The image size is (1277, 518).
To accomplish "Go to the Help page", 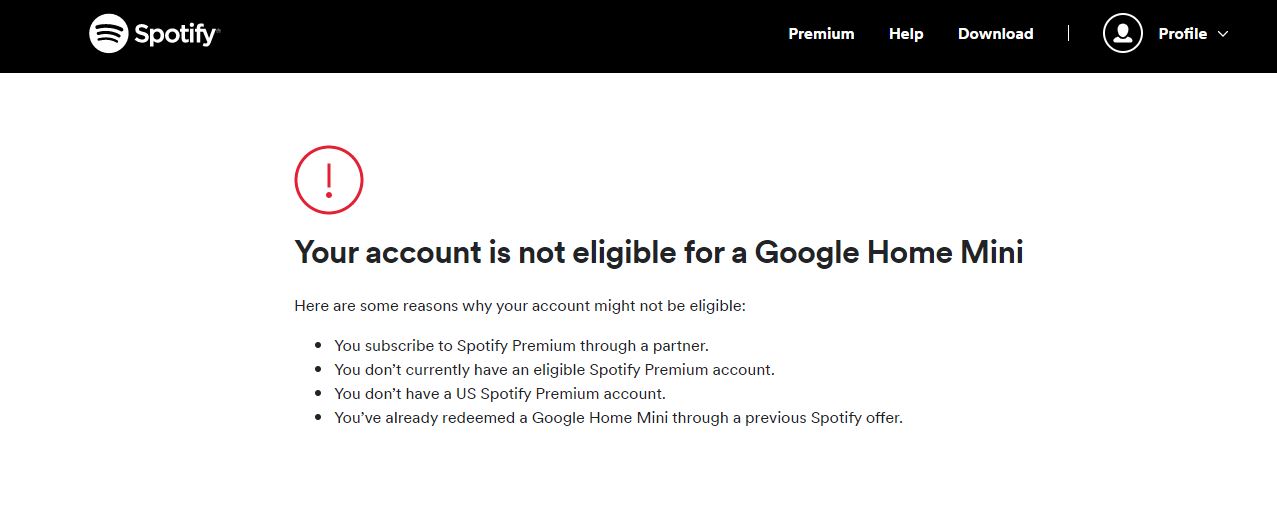I will coord(906,34).
